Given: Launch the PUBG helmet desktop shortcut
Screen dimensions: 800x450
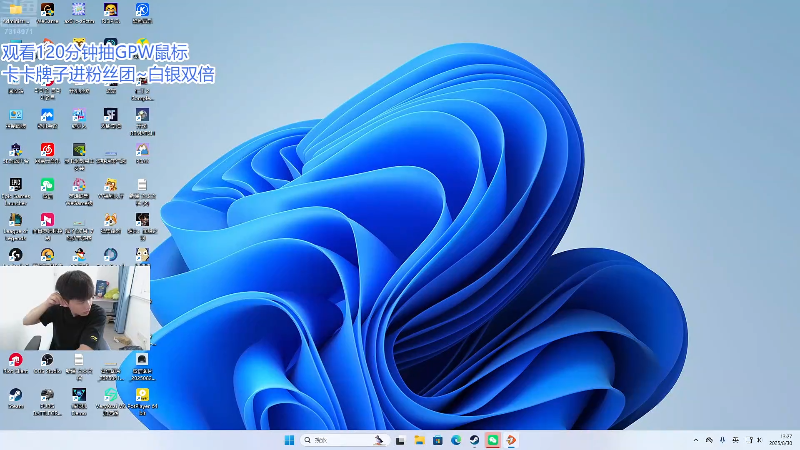Looking at the screenshot, I should click(x=47, y=394).
